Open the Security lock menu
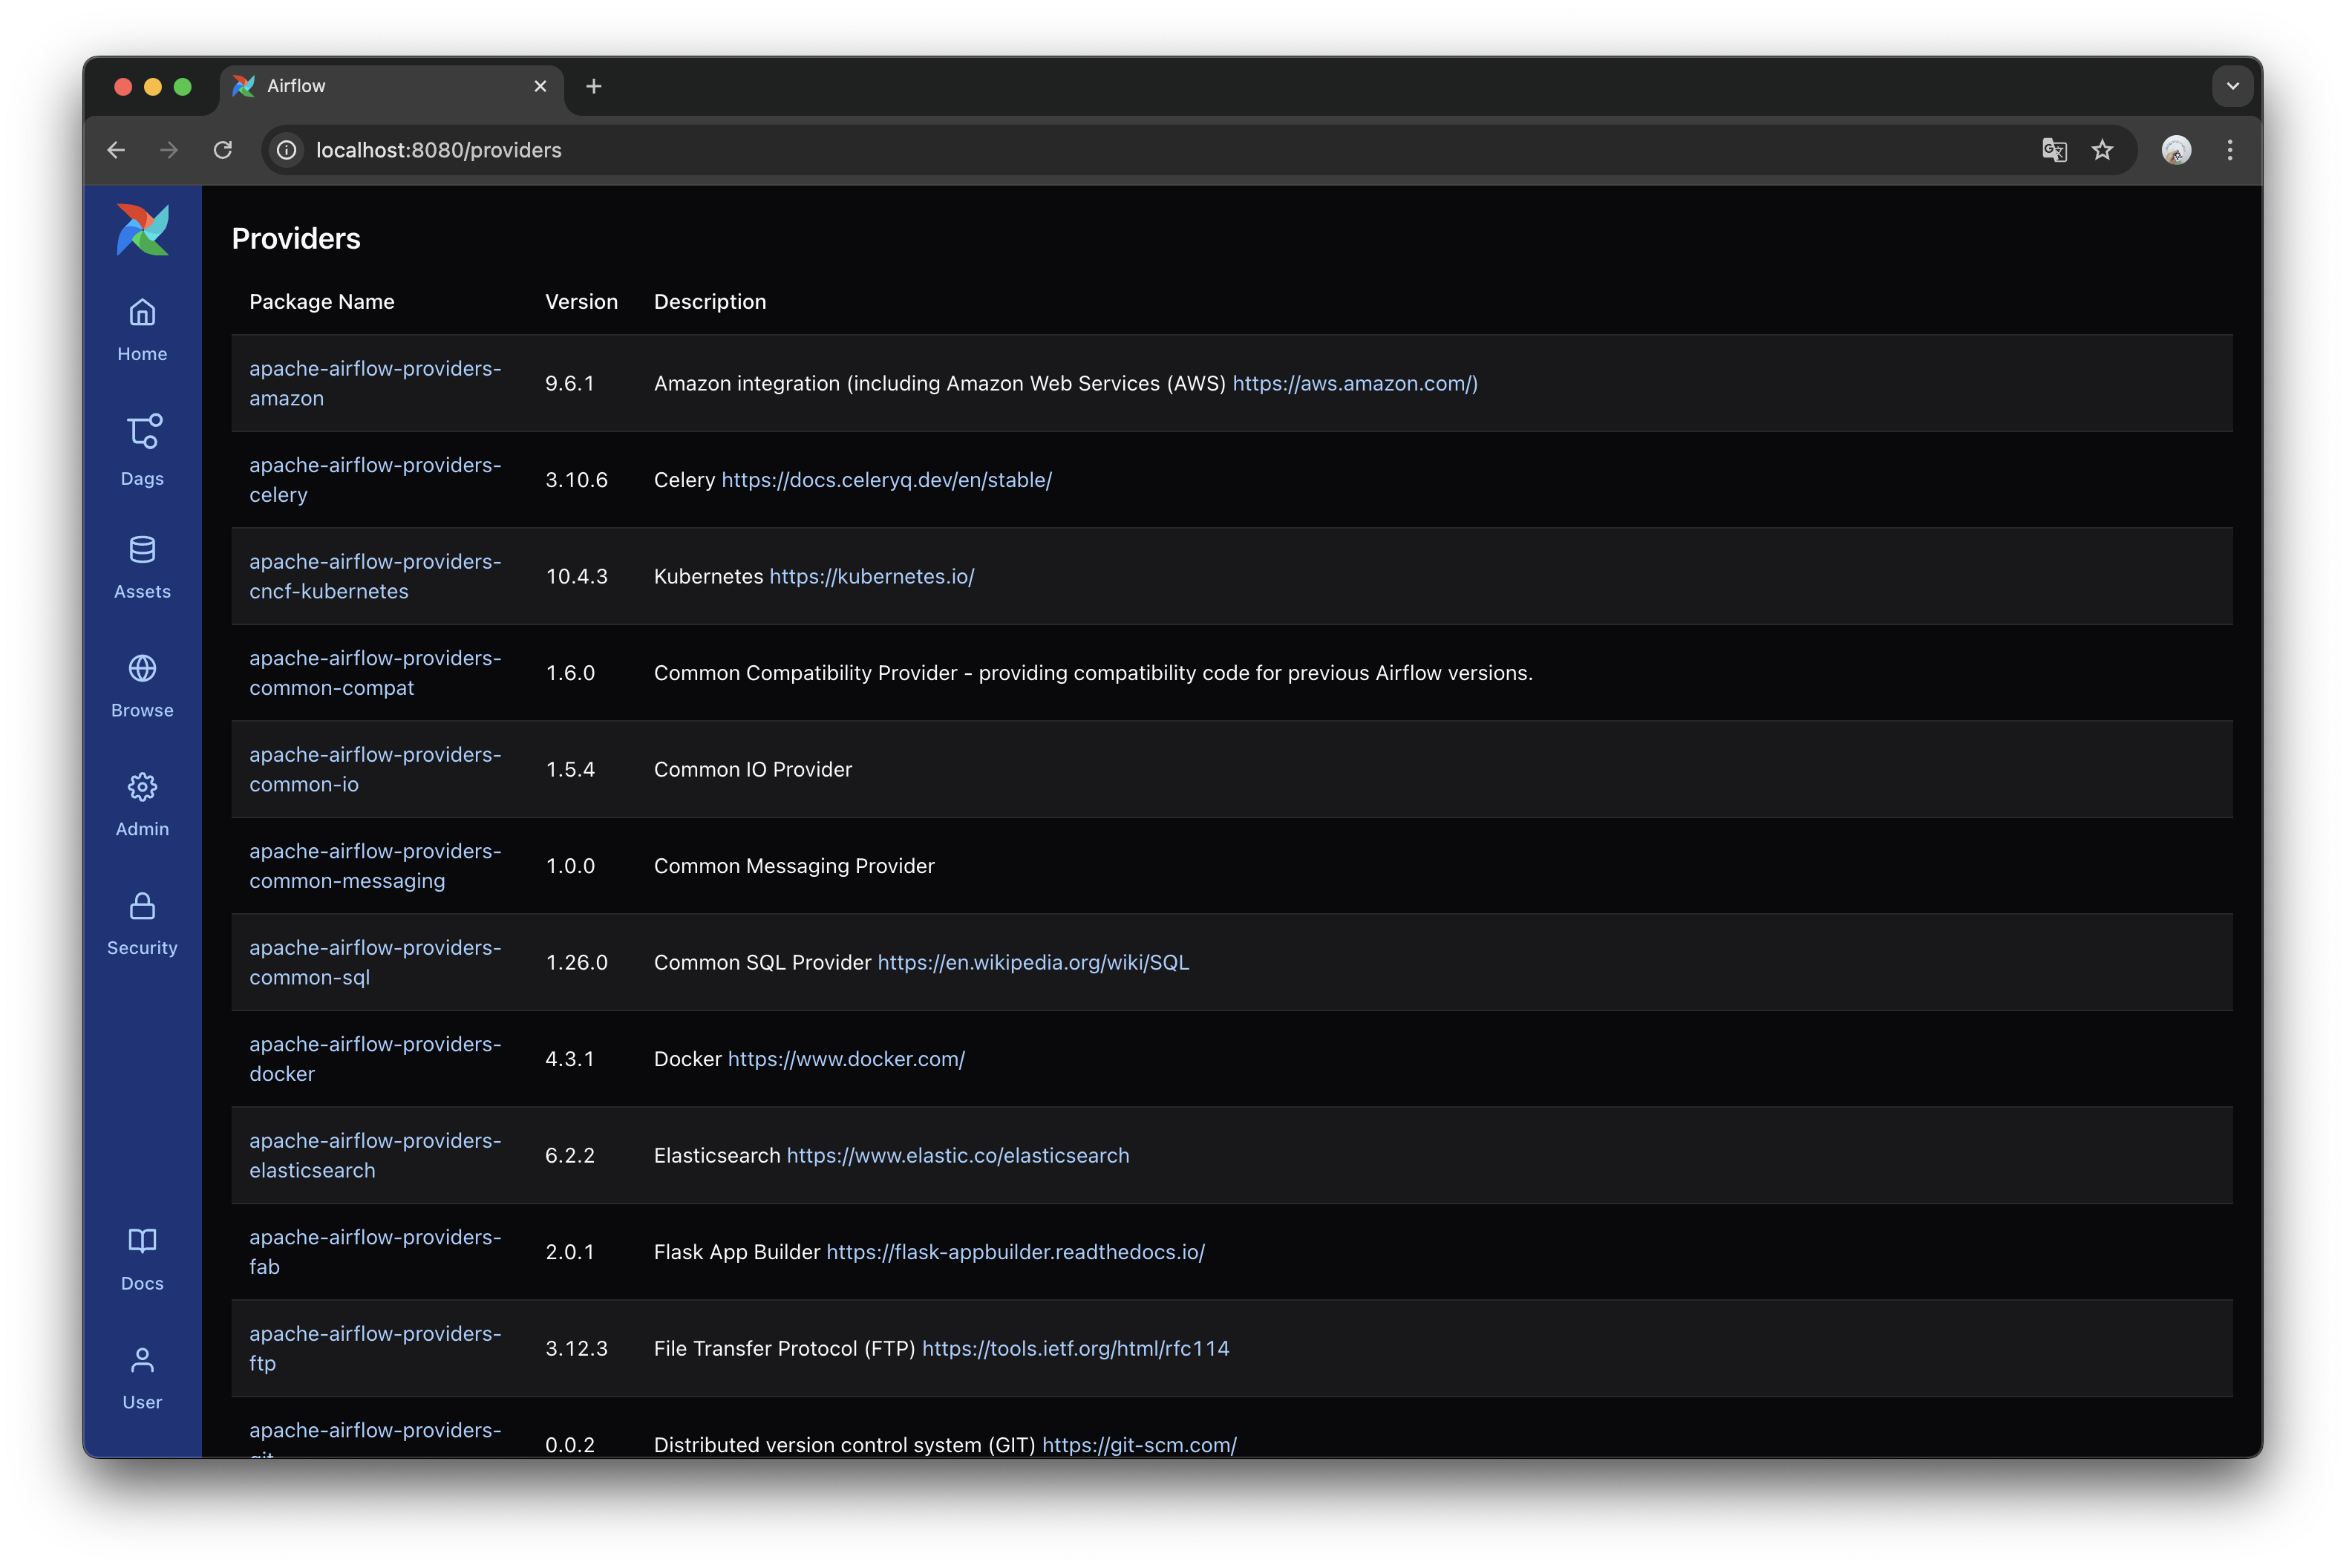Screen dimensions: 2346x1568 (142, 924)
